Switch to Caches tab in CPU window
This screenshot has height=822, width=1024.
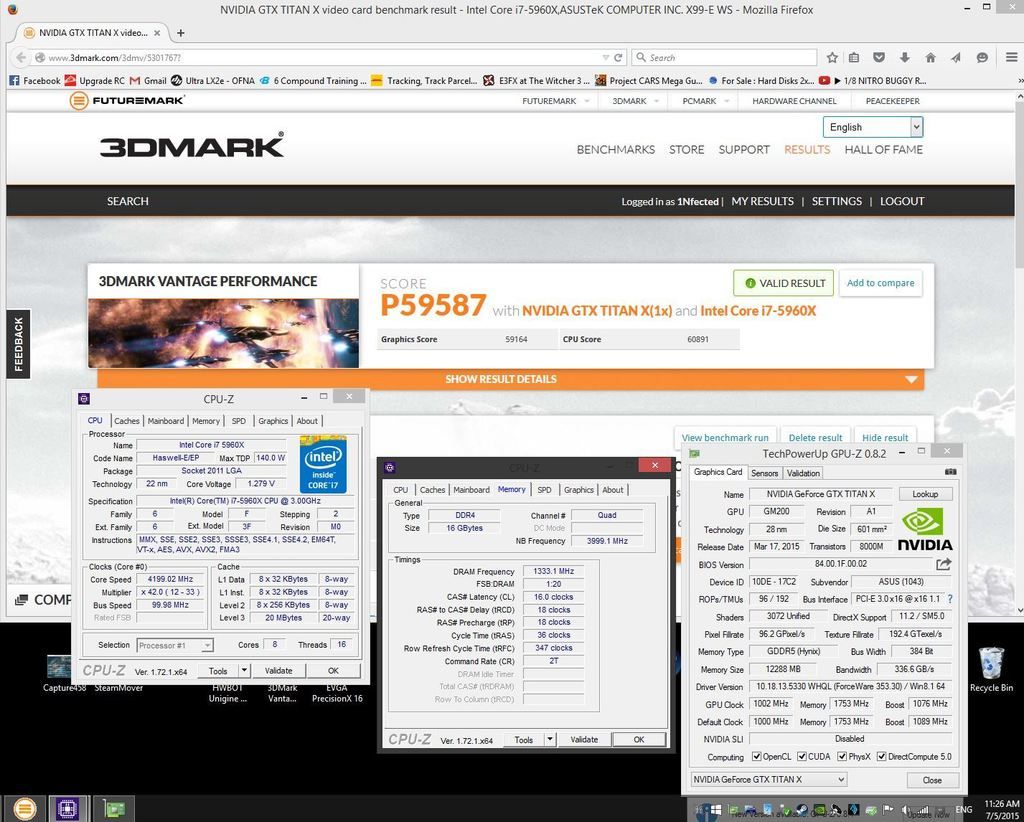[127, 421]
